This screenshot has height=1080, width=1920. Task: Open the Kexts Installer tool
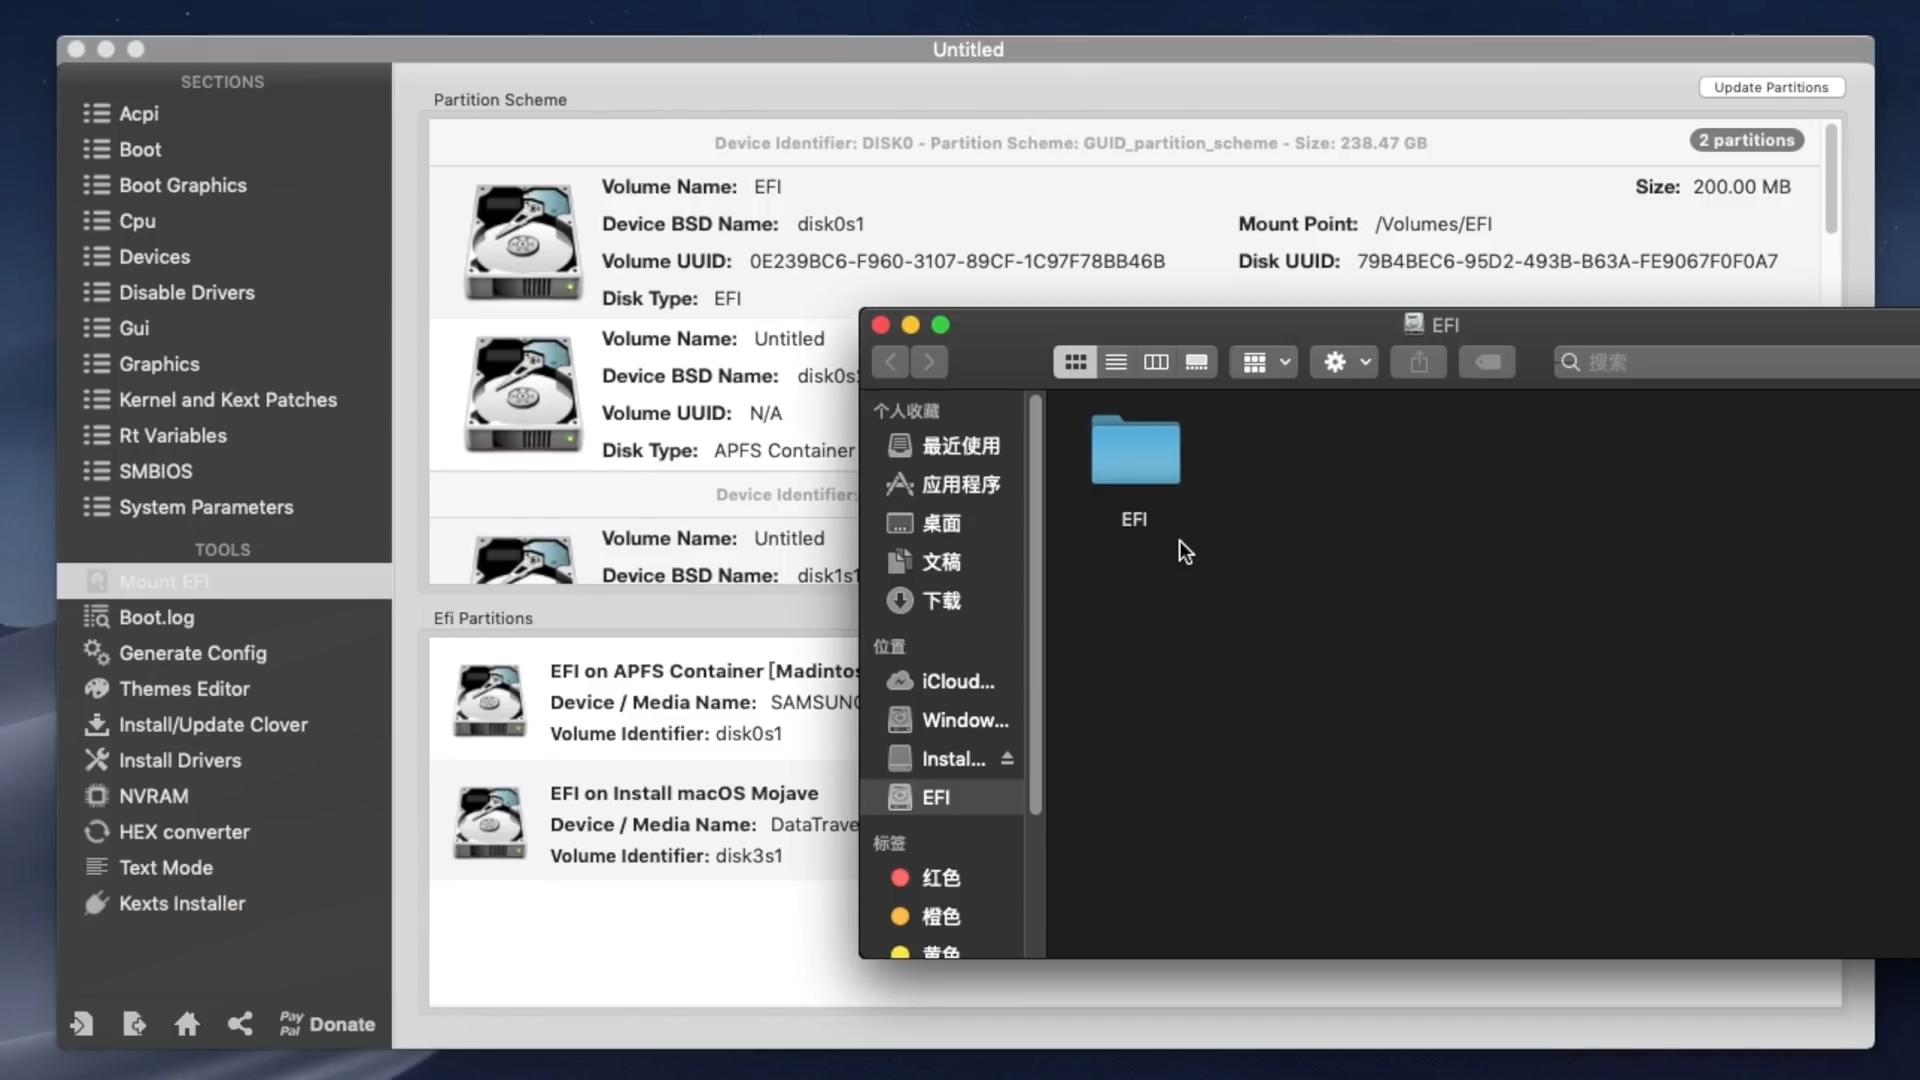tap(181, 903)
